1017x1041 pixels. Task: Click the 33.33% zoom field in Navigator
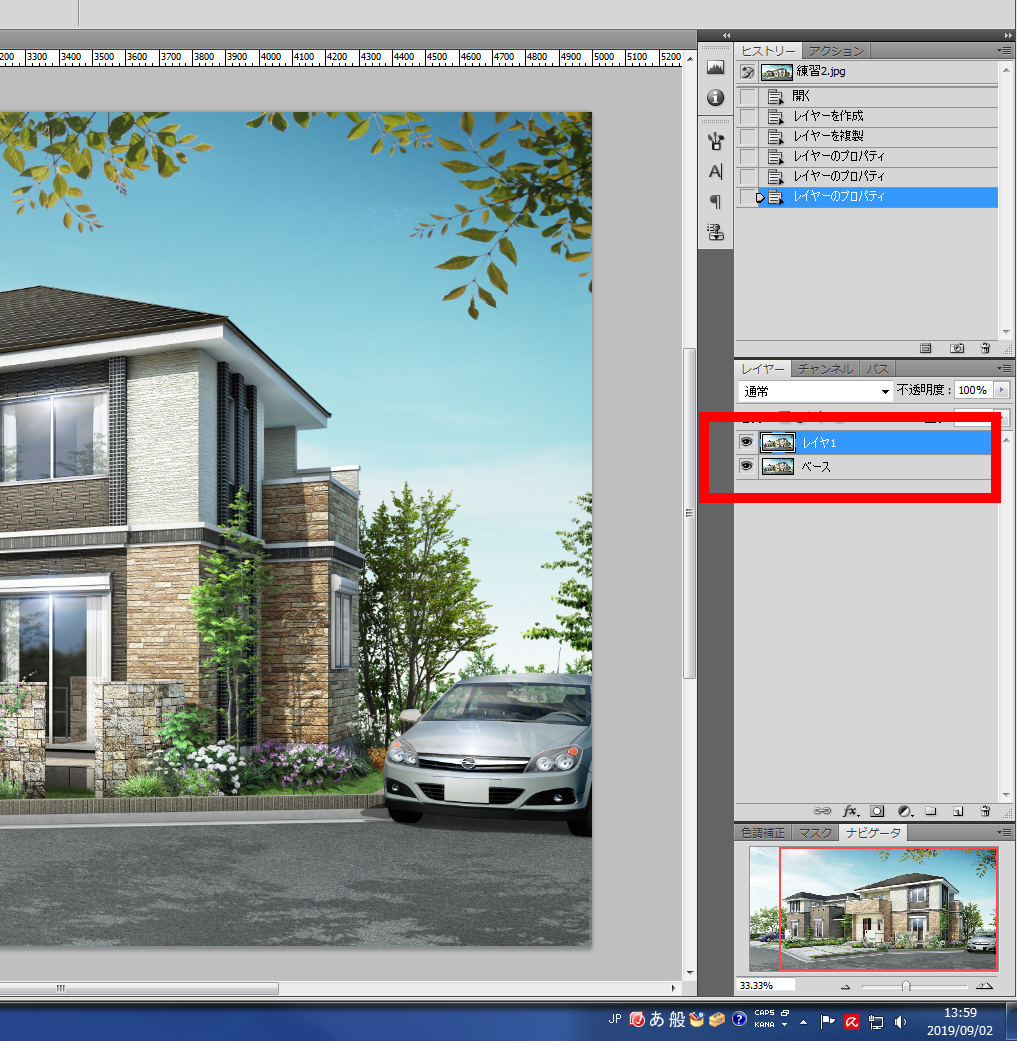point(765,986)
